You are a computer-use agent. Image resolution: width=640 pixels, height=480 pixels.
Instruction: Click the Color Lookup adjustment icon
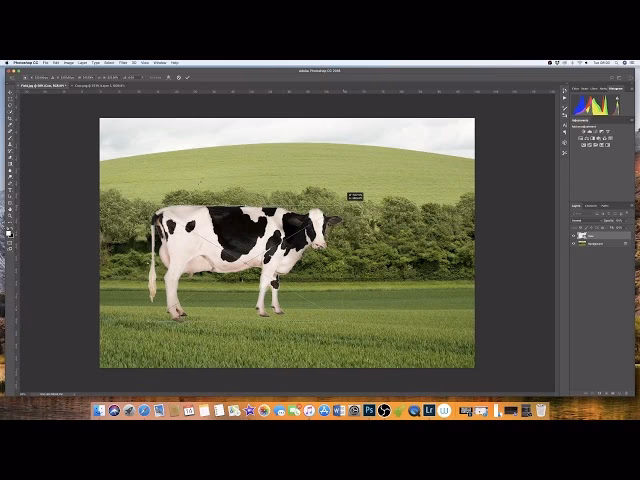pos(611,138)
